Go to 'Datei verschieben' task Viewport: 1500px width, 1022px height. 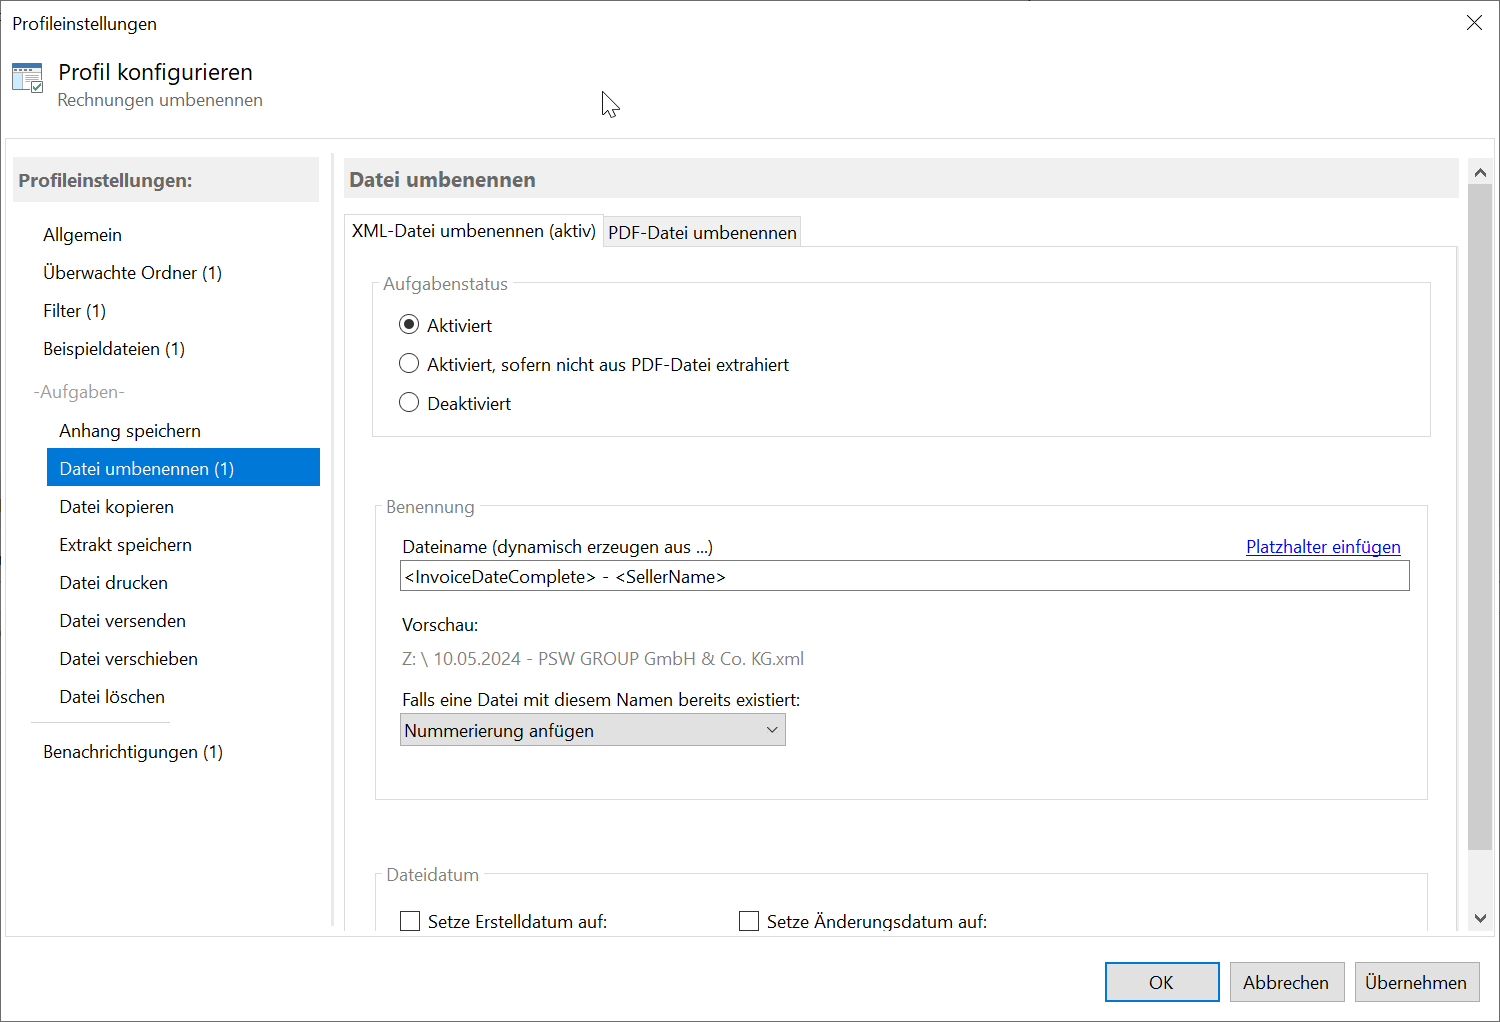click(128, 659)
